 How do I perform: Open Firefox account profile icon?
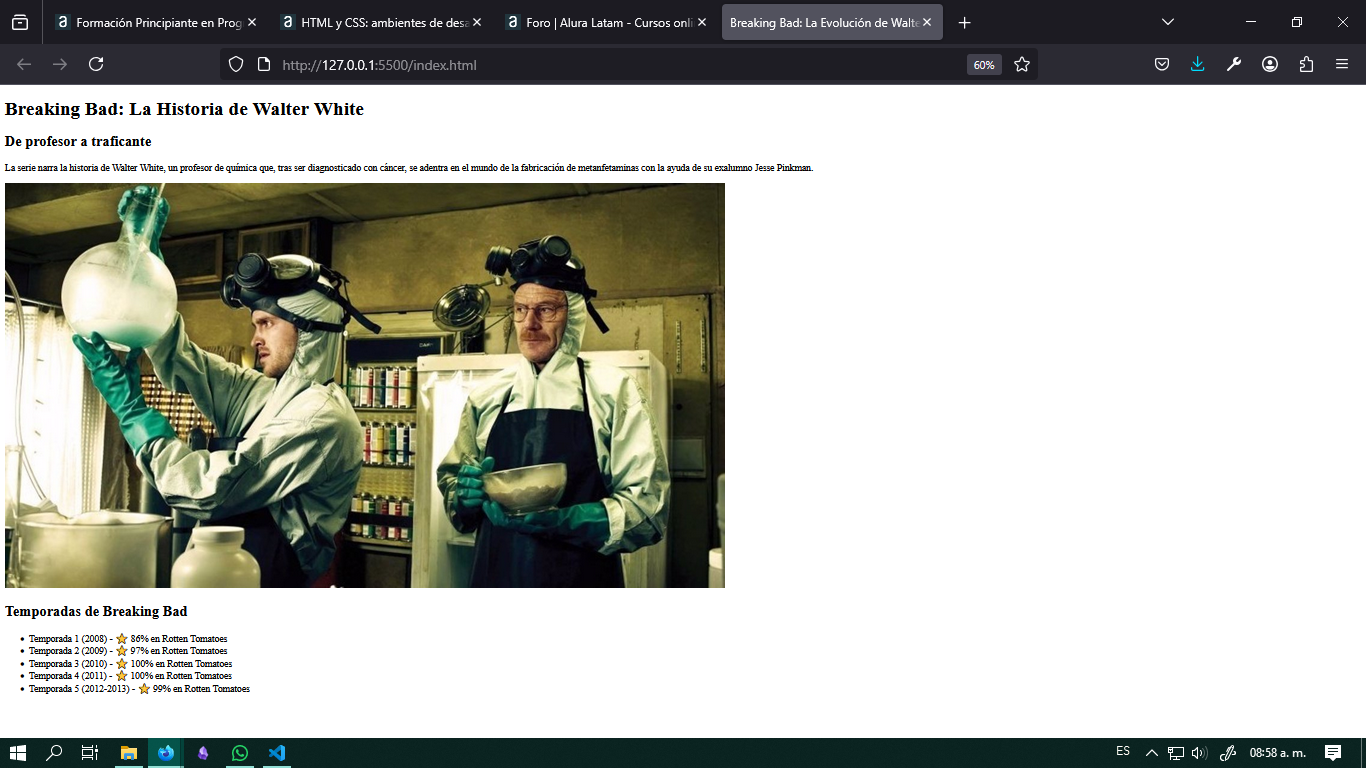click(1270, 64)
